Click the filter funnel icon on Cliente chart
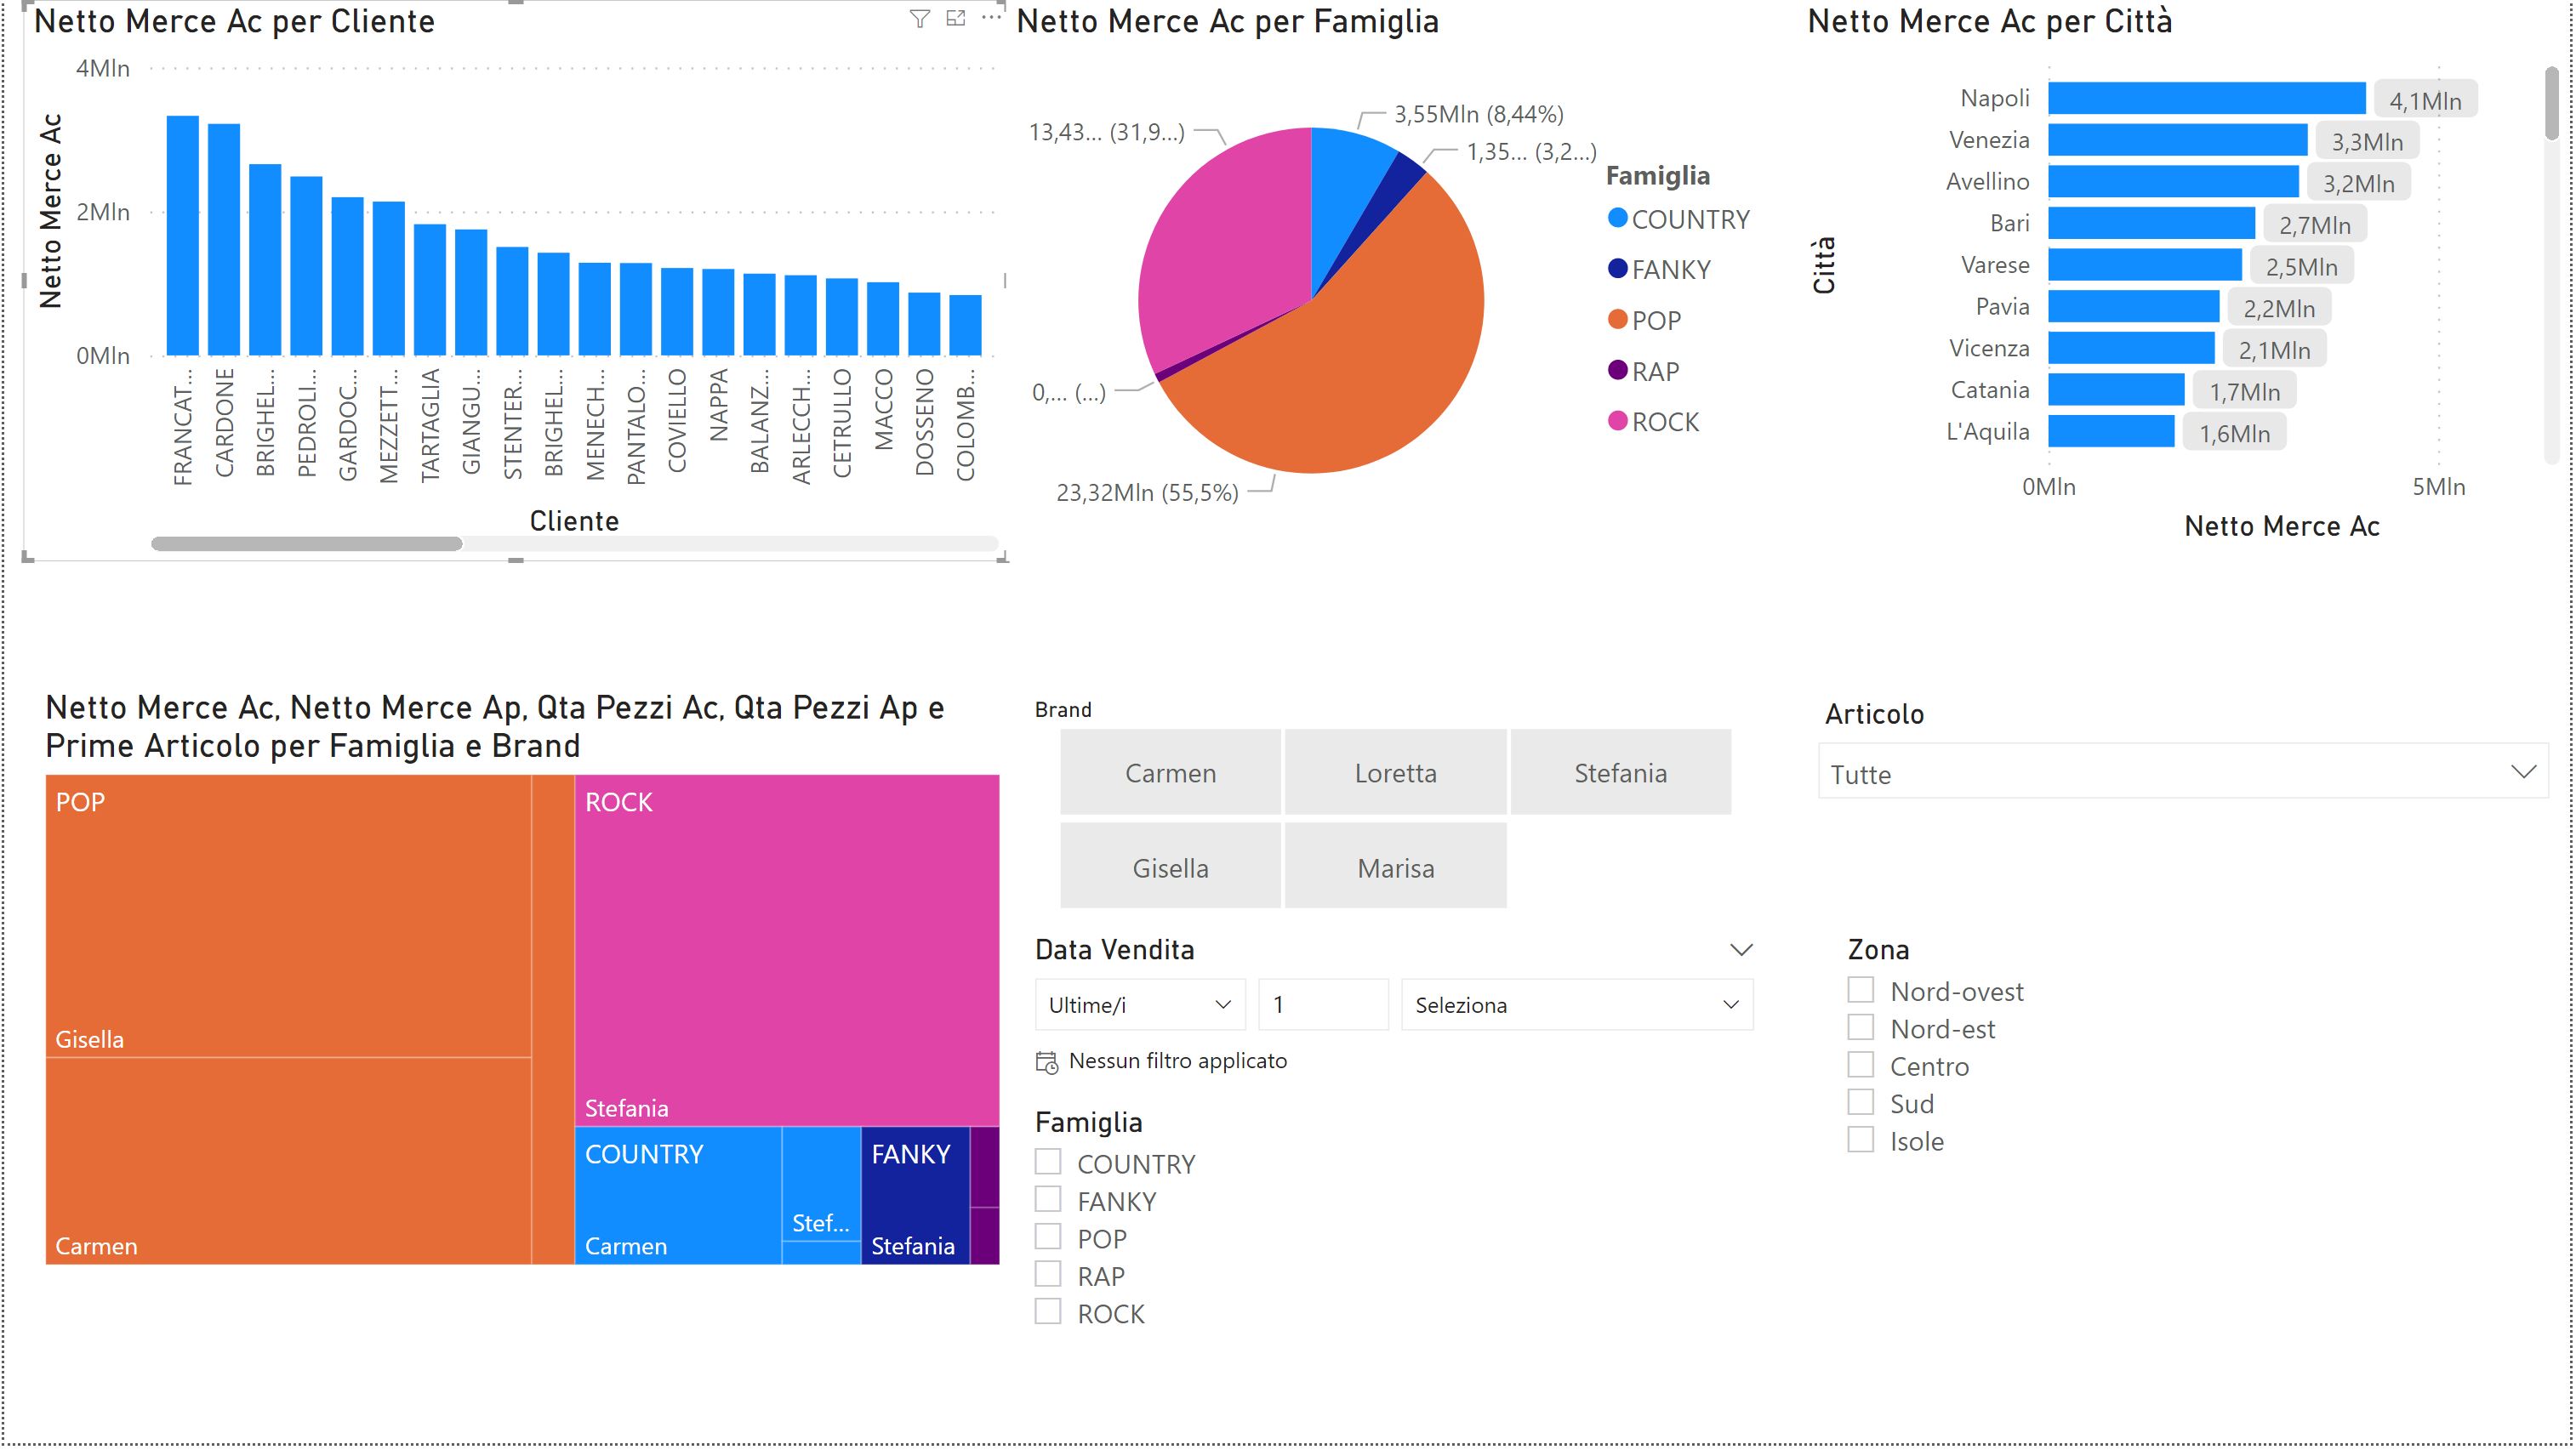Image resolution: width=2576 pixels, height=1450 pixels. pos(919,19)
